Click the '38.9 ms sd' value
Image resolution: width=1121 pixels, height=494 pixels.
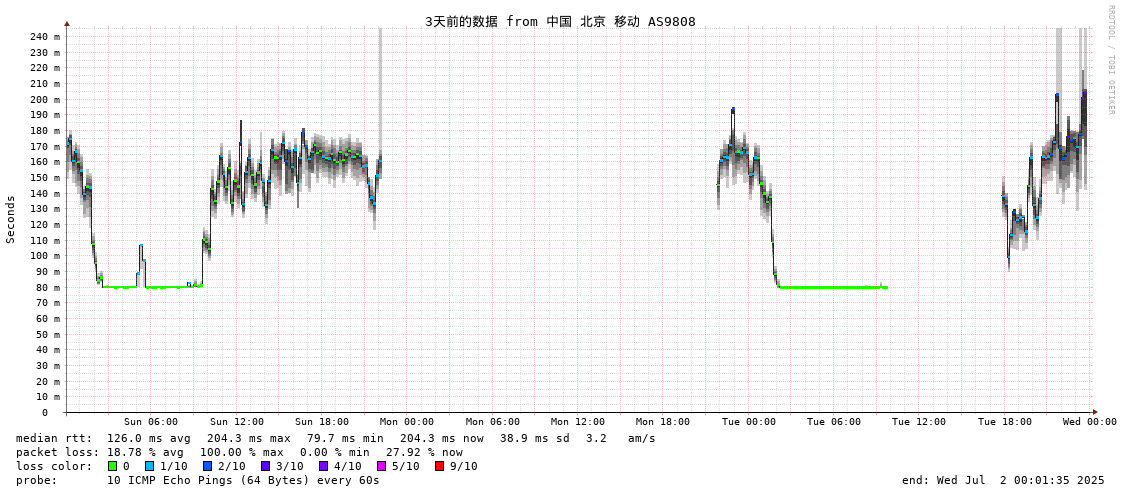click(535, 438)
